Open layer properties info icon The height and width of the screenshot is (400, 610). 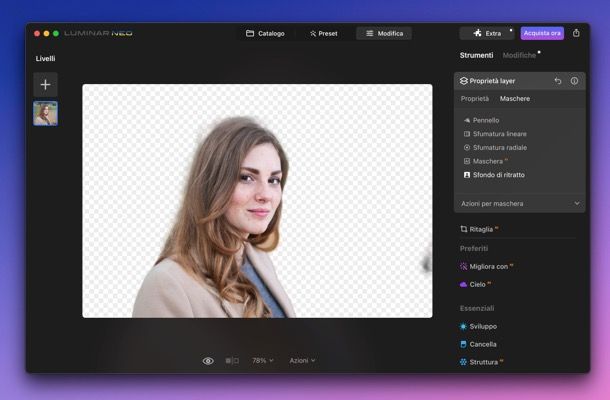point(574,81)
